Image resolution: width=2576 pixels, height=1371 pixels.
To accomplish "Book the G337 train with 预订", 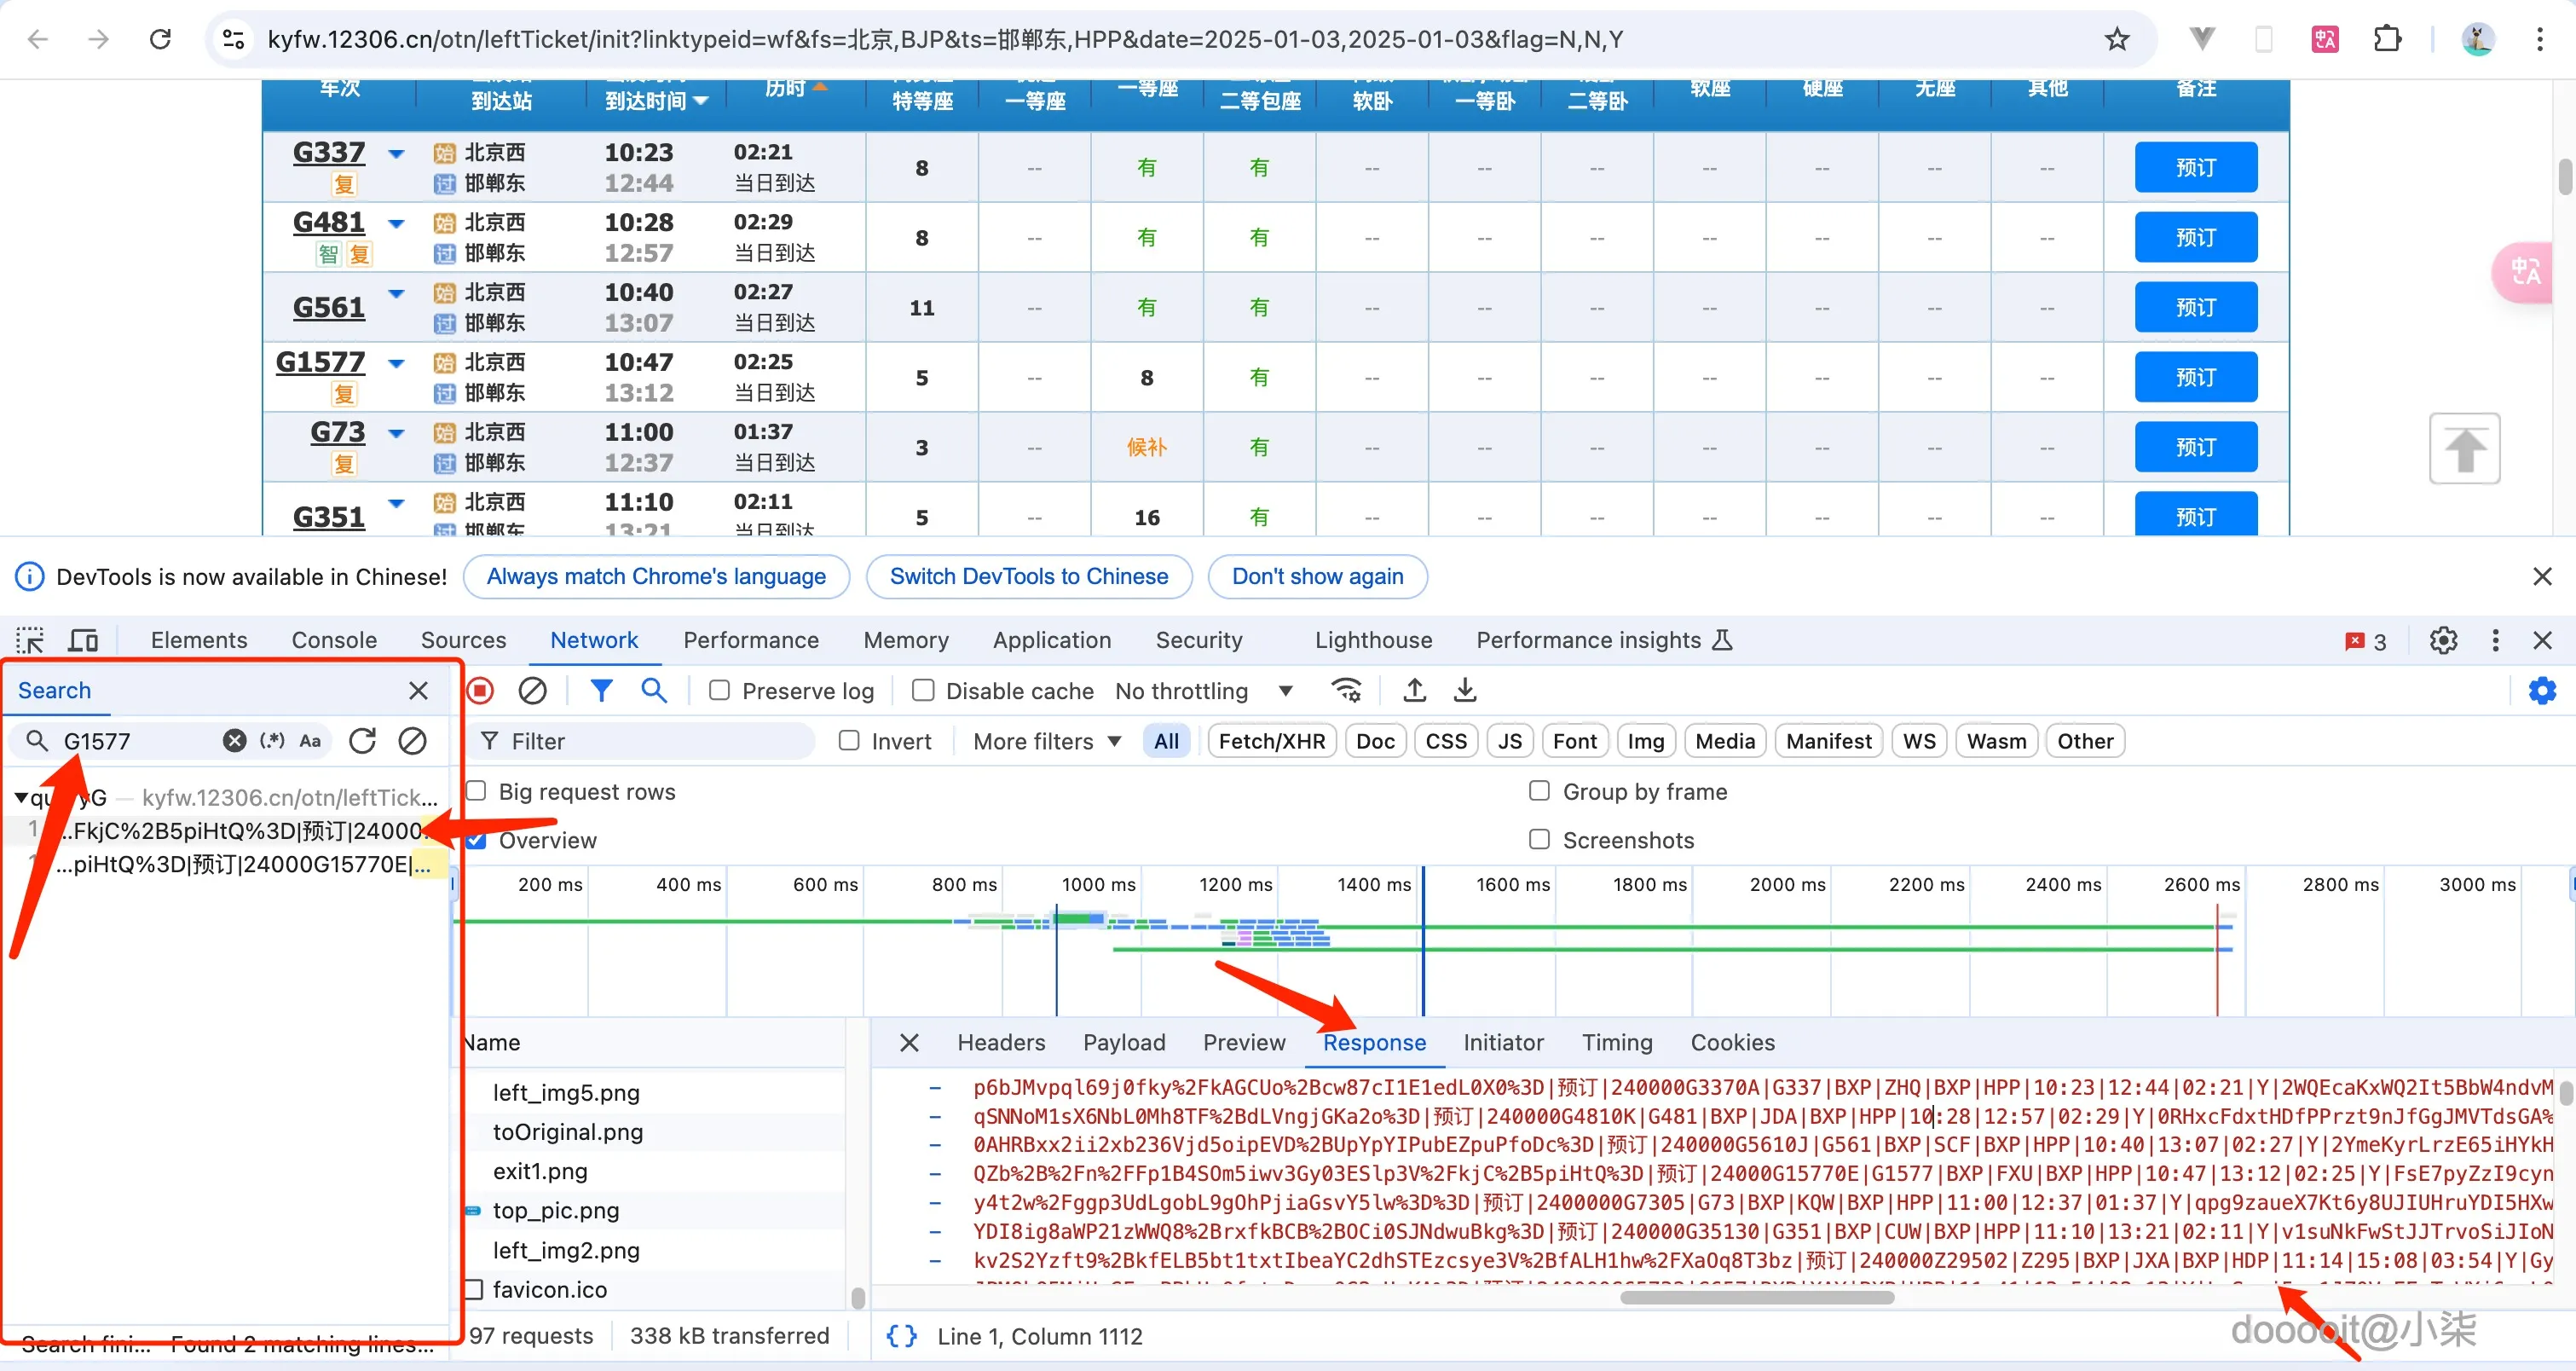I will (x=2195, y=167).
